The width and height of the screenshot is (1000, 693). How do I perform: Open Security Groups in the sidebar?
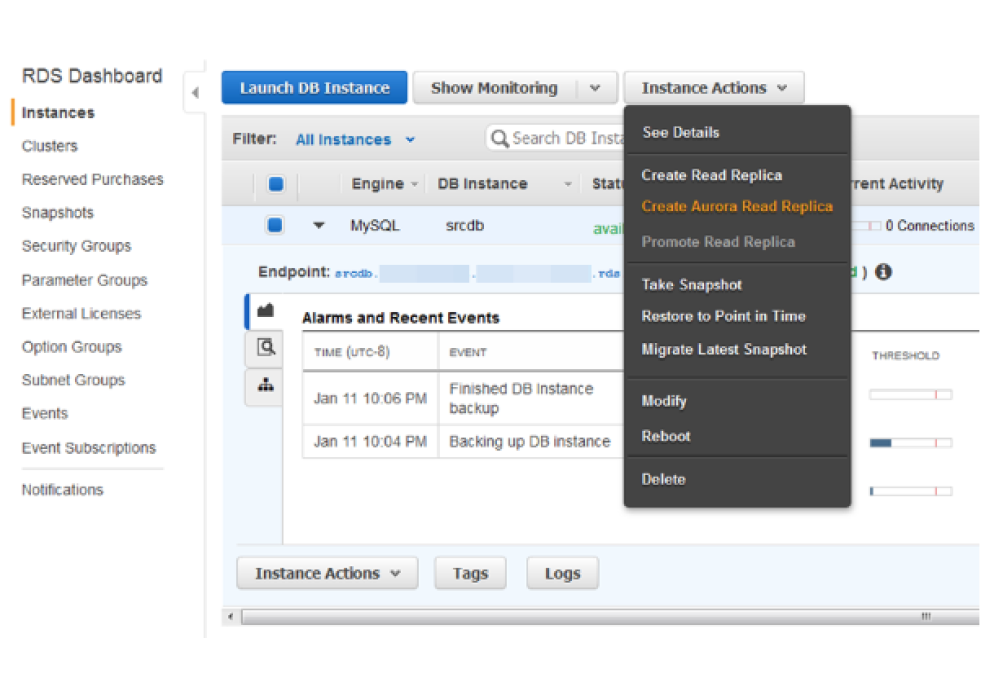tap(77, 246)
